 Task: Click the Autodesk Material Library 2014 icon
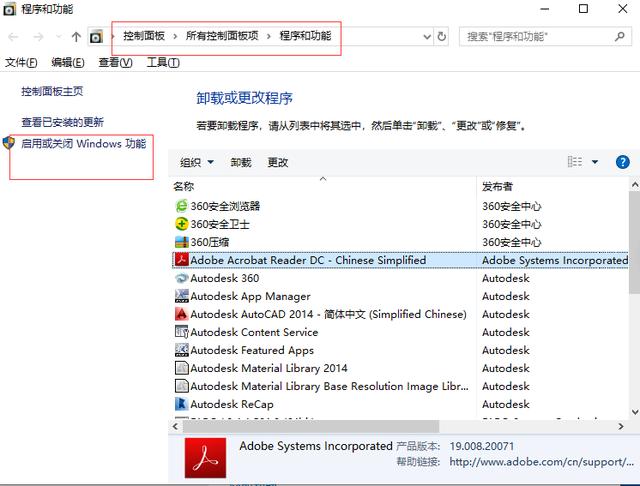[x=181, y=368]
